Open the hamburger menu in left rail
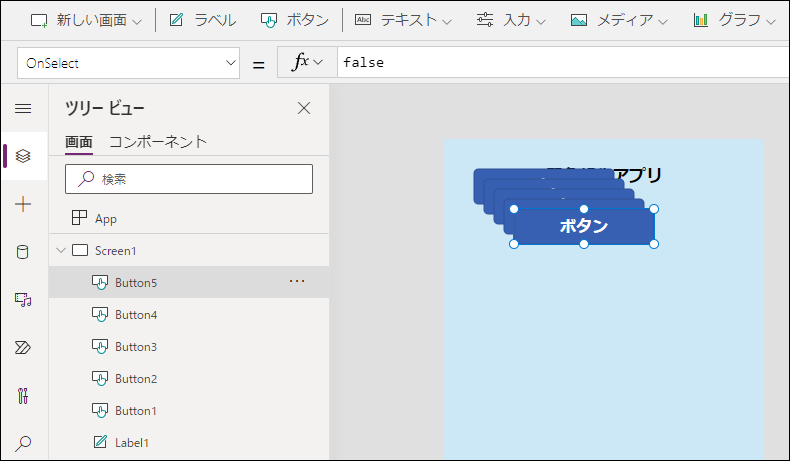 pyautogui.click(x=23, y=108)
